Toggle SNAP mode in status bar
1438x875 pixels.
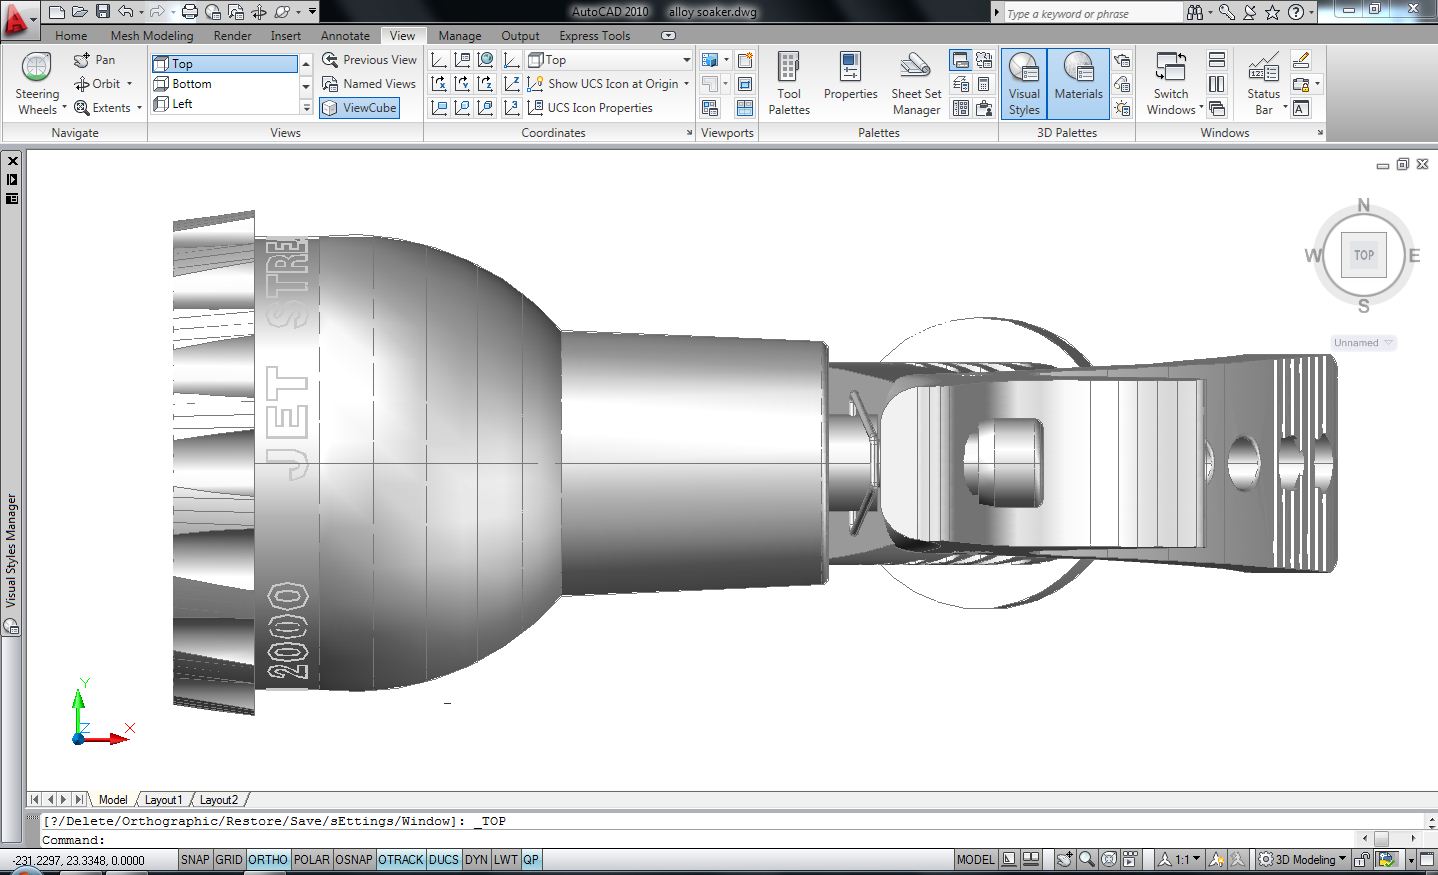tap(195, 860)
